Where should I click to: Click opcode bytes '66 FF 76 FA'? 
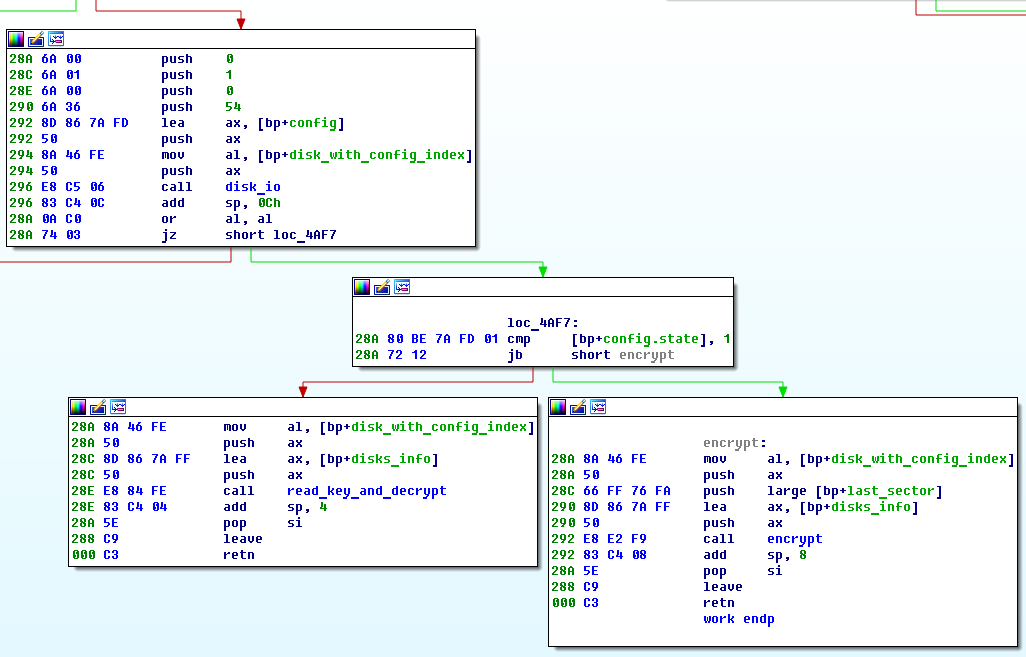626,491
